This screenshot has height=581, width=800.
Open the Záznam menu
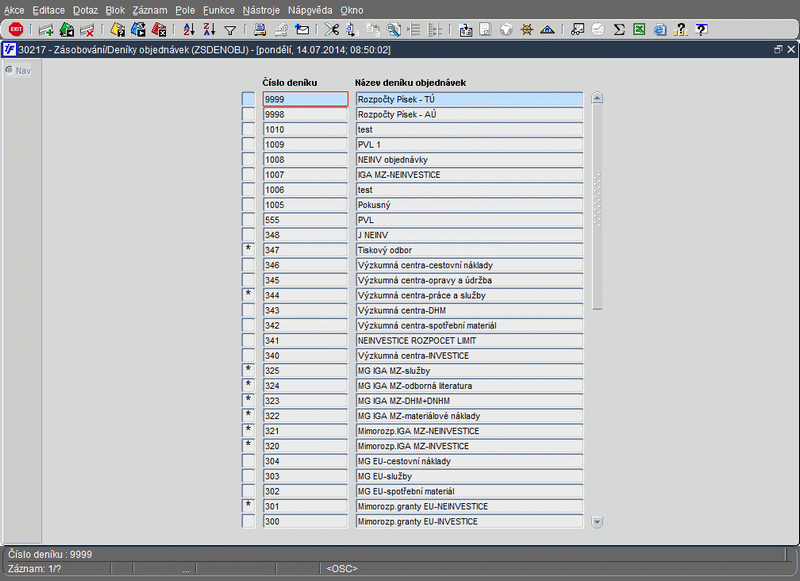[x=149, y=10]
